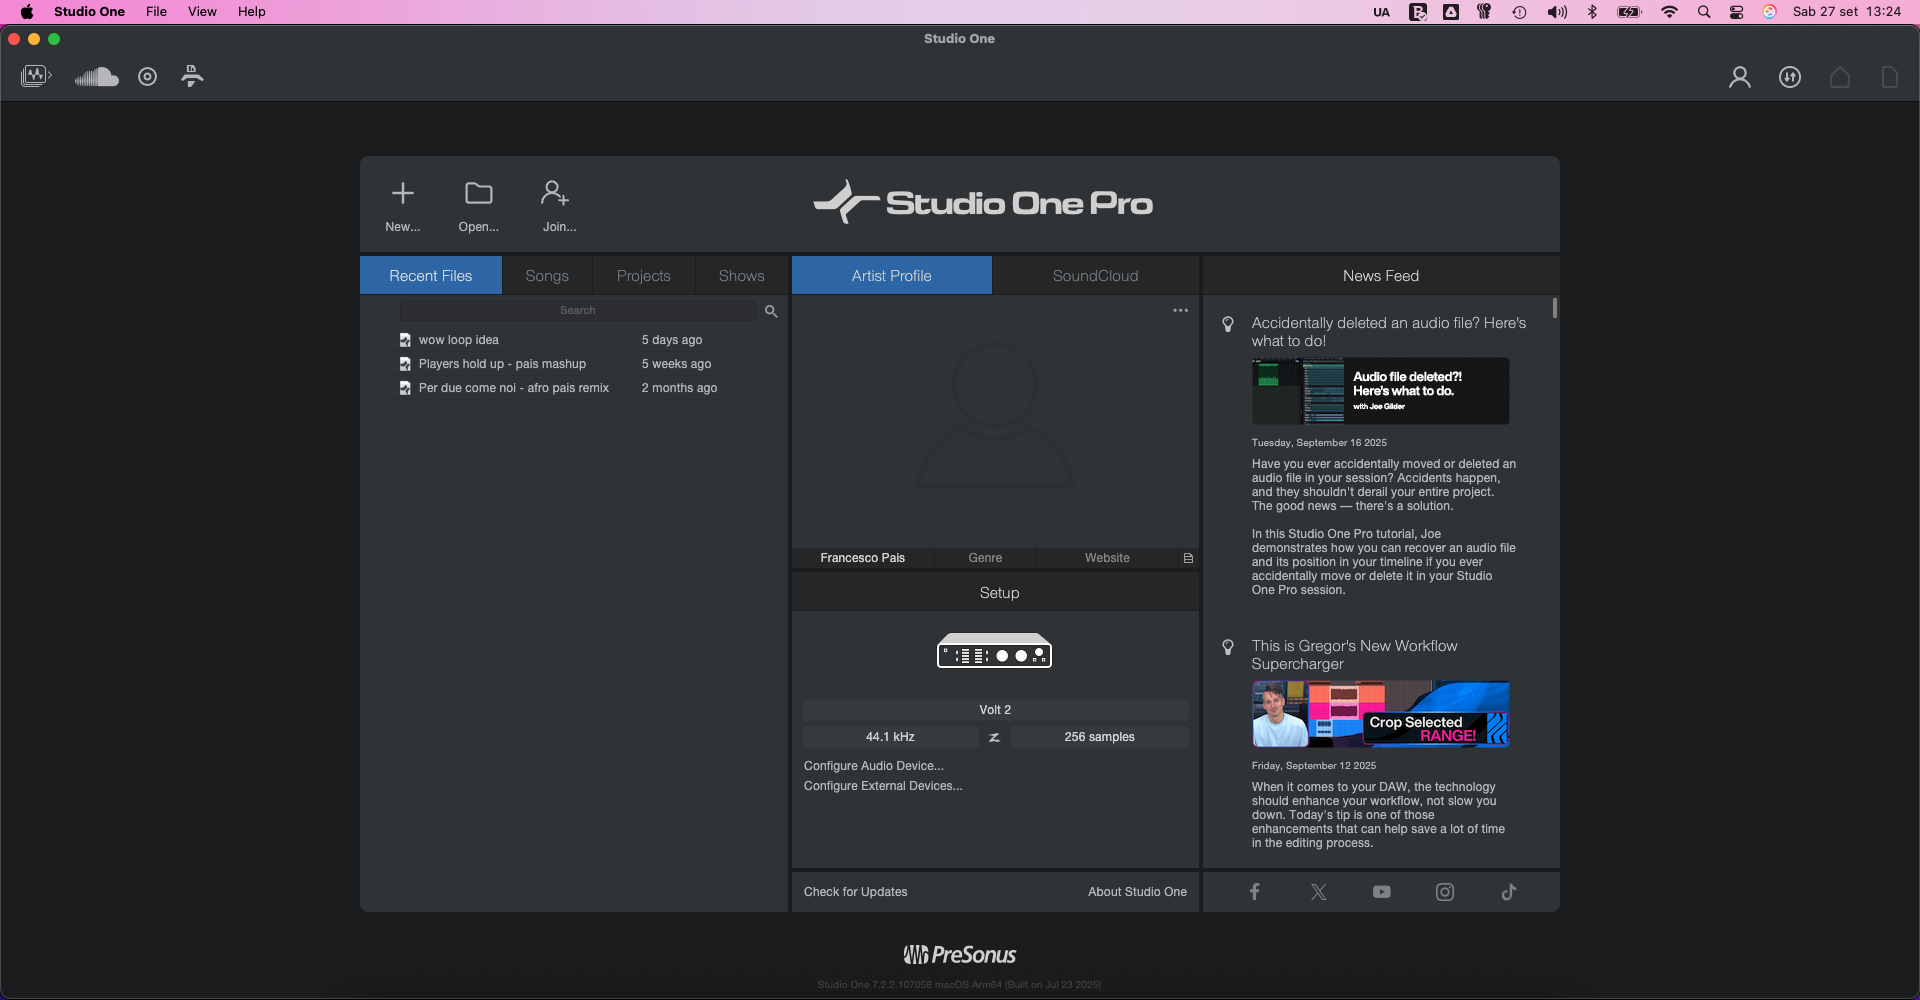Click the Accidentally deleted an audio file headline
Image resolution: width=1920 pixels, height=1000 pixels.
(x=1389, y=332)
